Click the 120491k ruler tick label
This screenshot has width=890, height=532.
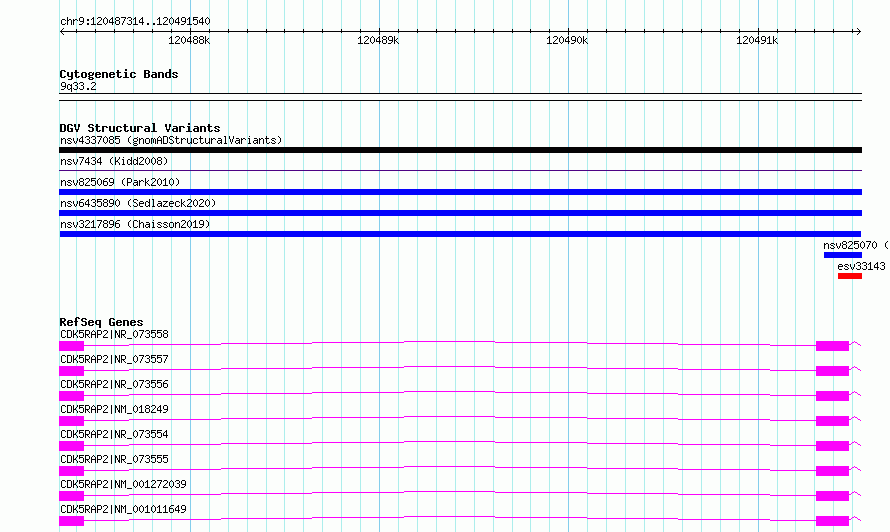757,40
